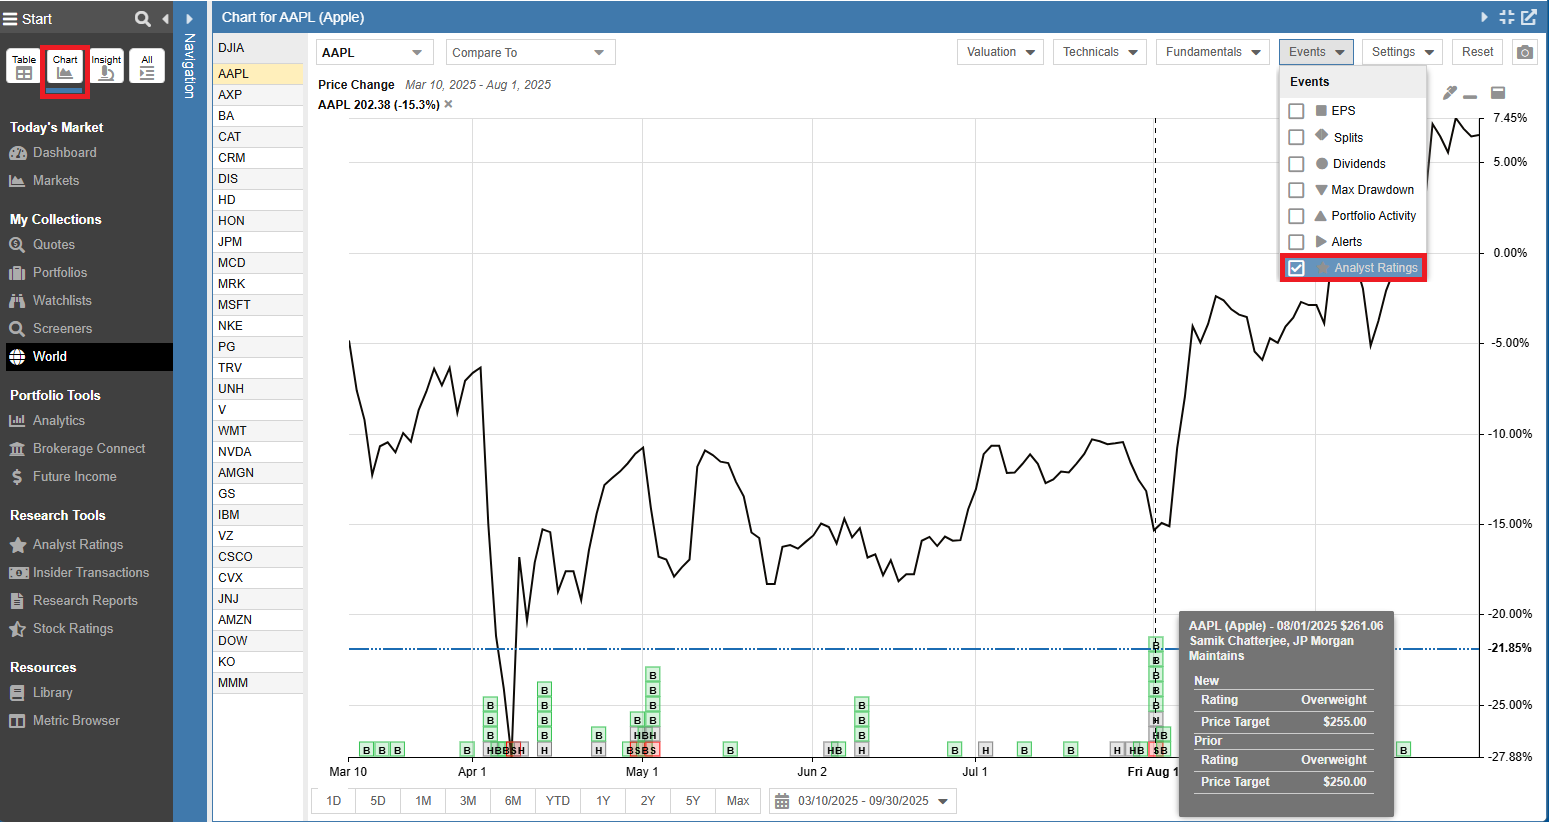Collapse the sidebar with left arrow
Image resolution: width=1549 pixels, height=822 pixels.
pos(165,19)
